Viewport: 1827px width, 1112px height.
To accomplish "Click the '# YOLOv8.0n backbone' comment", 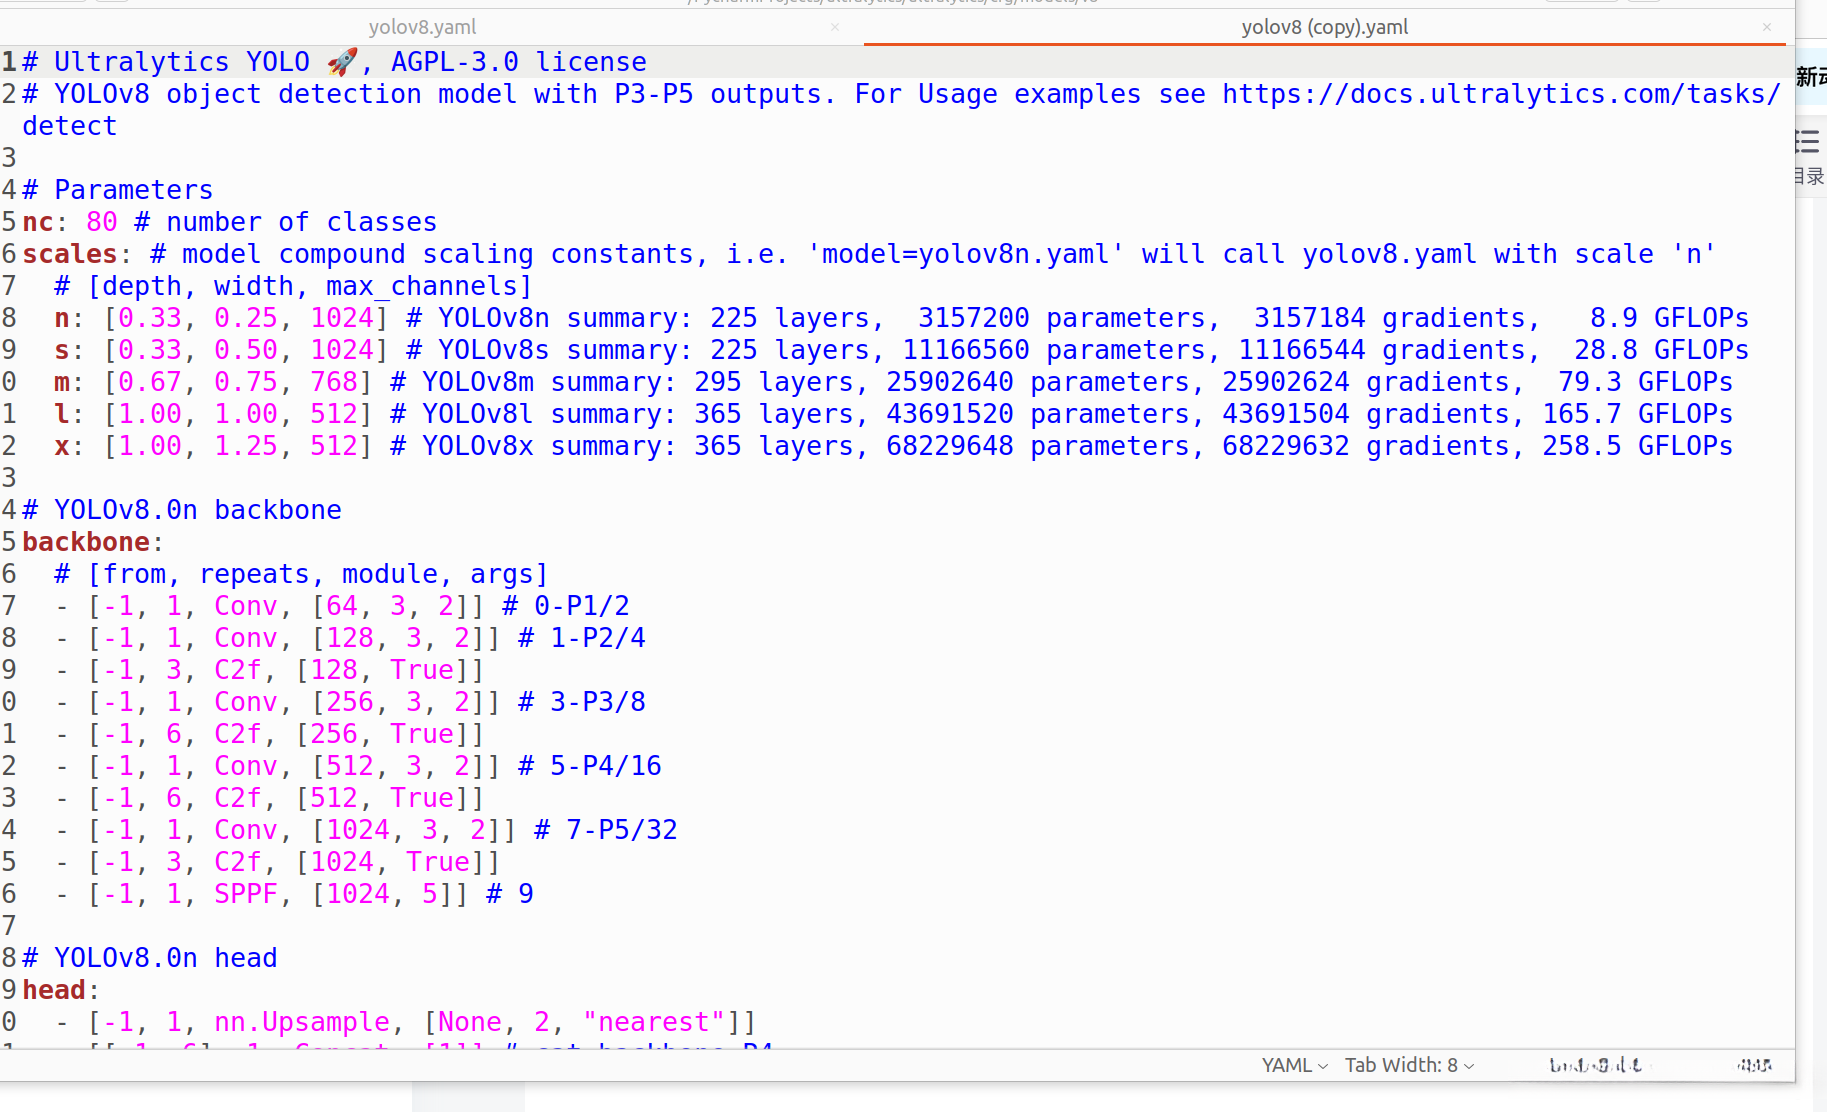I will coord(182,510).
